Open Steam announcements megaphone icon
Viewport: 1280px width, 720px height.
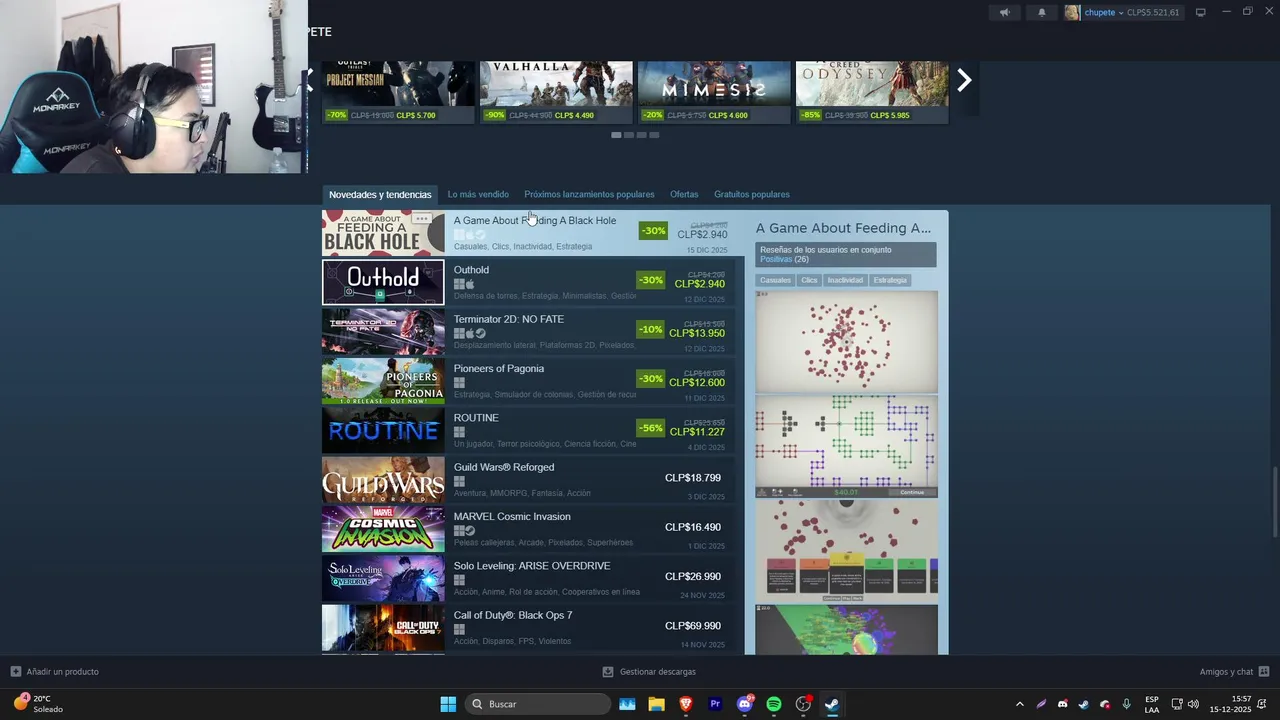point(1005,12)
